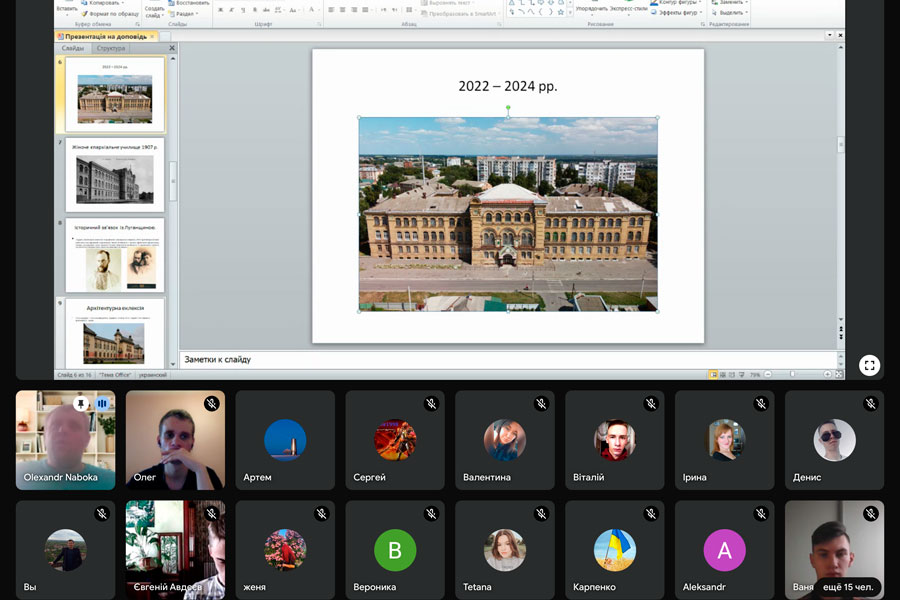Open the Раздел dropdown in ribbon
The height and width of the screenshot is (600, 900).
pos(184,14)
